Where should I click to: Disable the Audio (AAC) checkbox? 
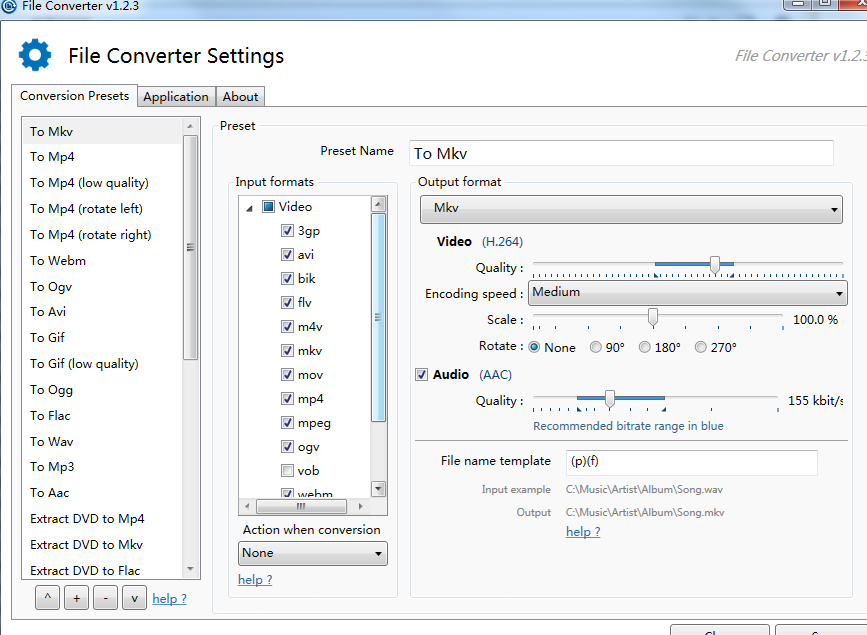(421, 374)
